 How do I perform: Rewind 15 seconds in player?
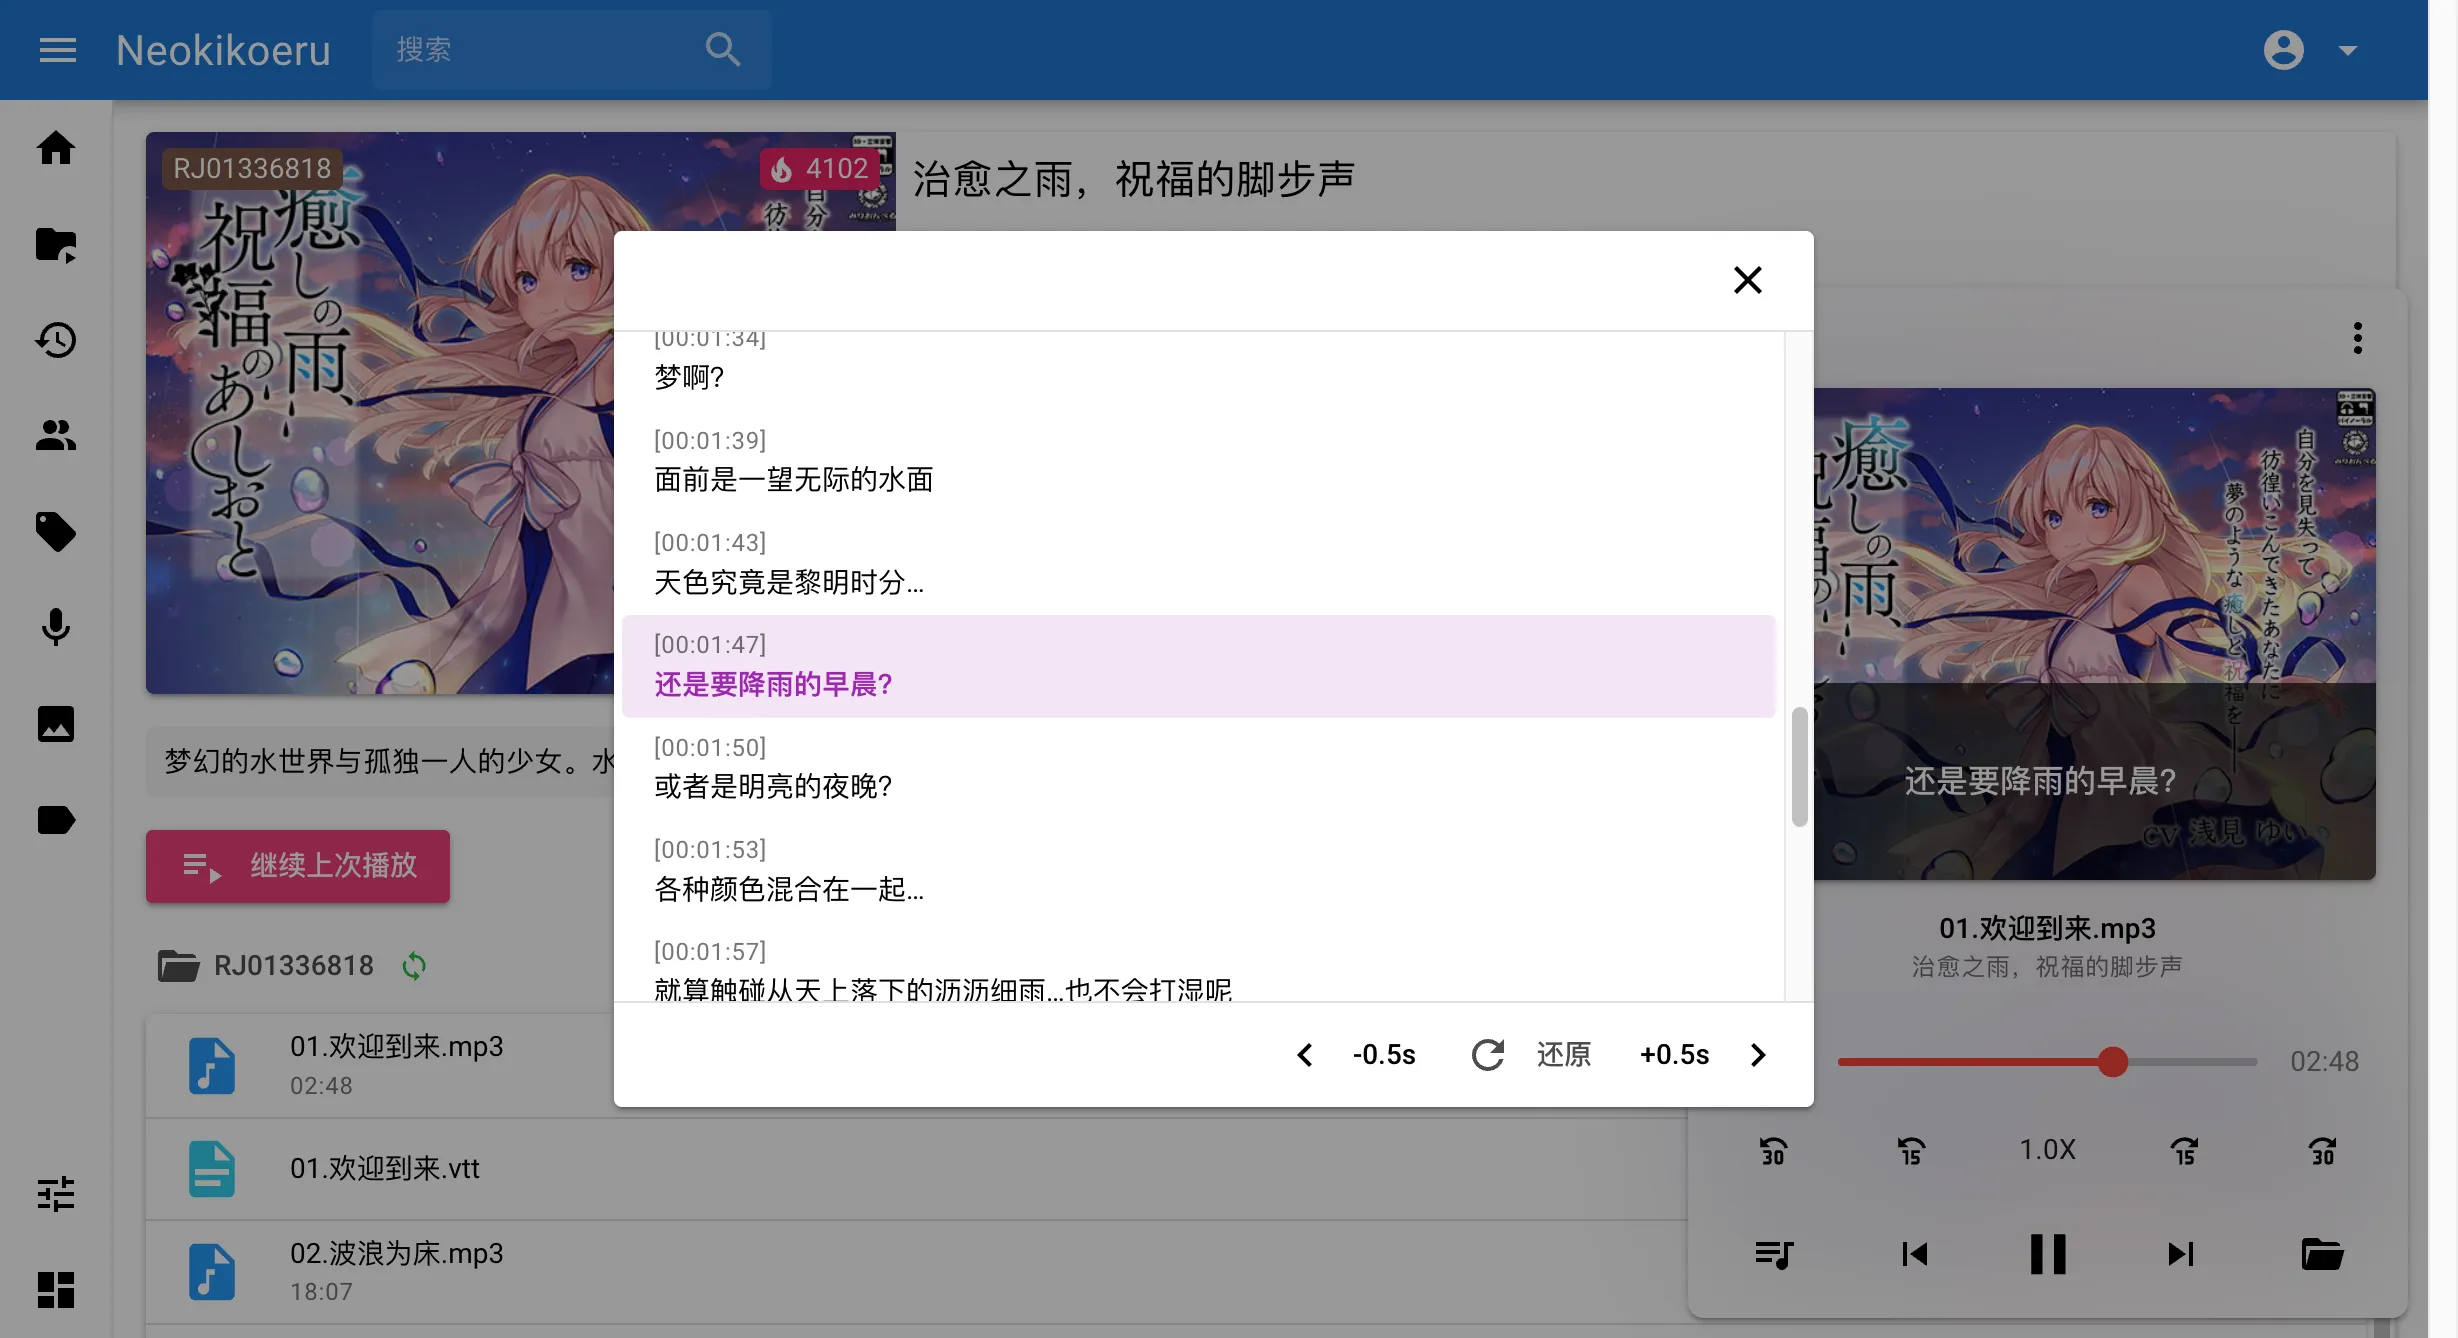pos(1911,1151)
